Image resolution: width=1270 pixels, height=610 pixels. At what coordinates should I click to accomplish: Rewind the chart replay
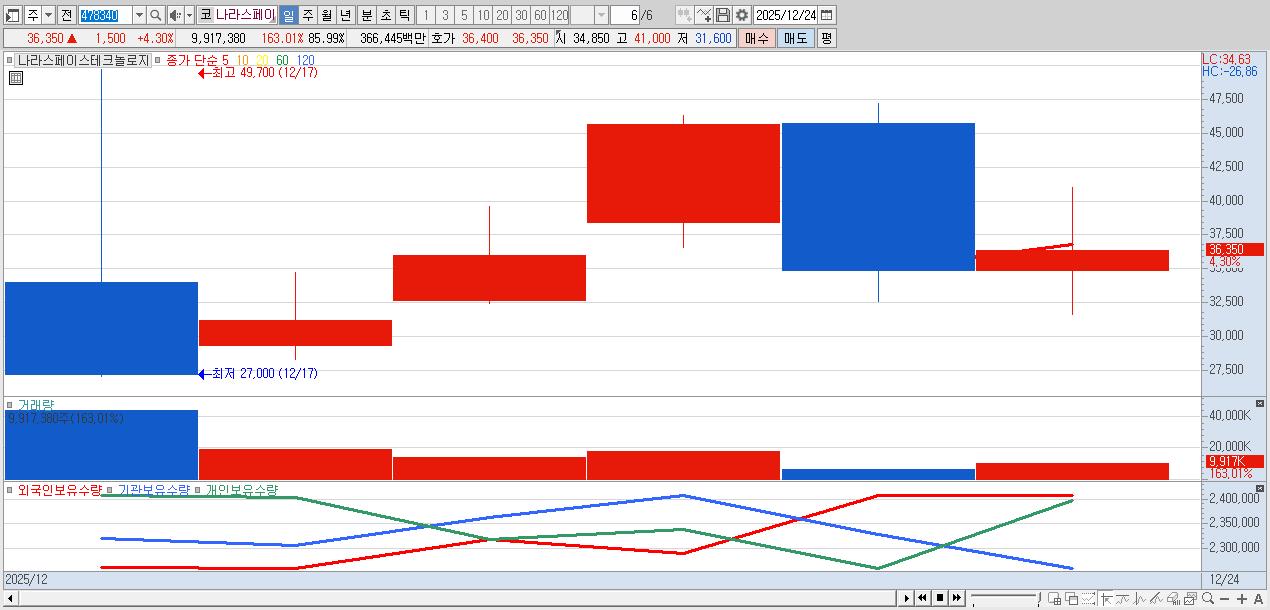(923, 598)
